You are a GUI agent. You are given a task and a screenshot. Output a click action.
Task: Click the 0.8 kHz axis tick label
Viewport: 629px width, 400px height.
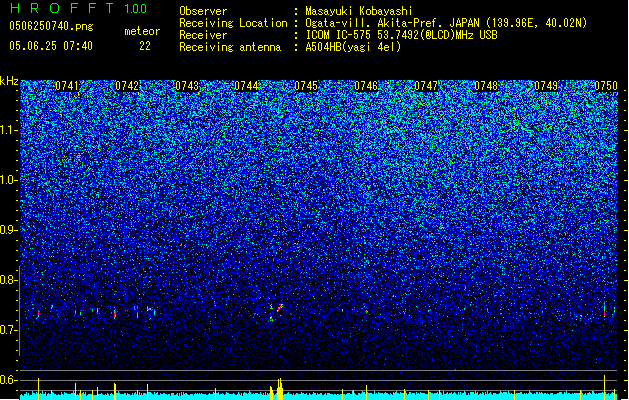click(x=9, y=280)
